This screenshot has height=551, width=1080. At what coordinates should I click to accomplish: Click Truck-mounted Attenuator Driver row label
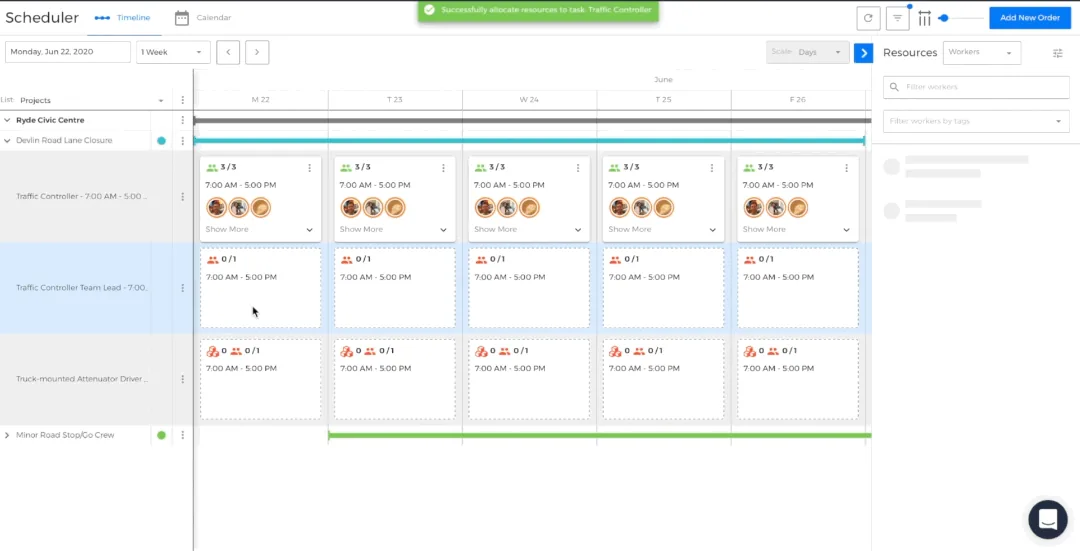click(x=82, y=379)
